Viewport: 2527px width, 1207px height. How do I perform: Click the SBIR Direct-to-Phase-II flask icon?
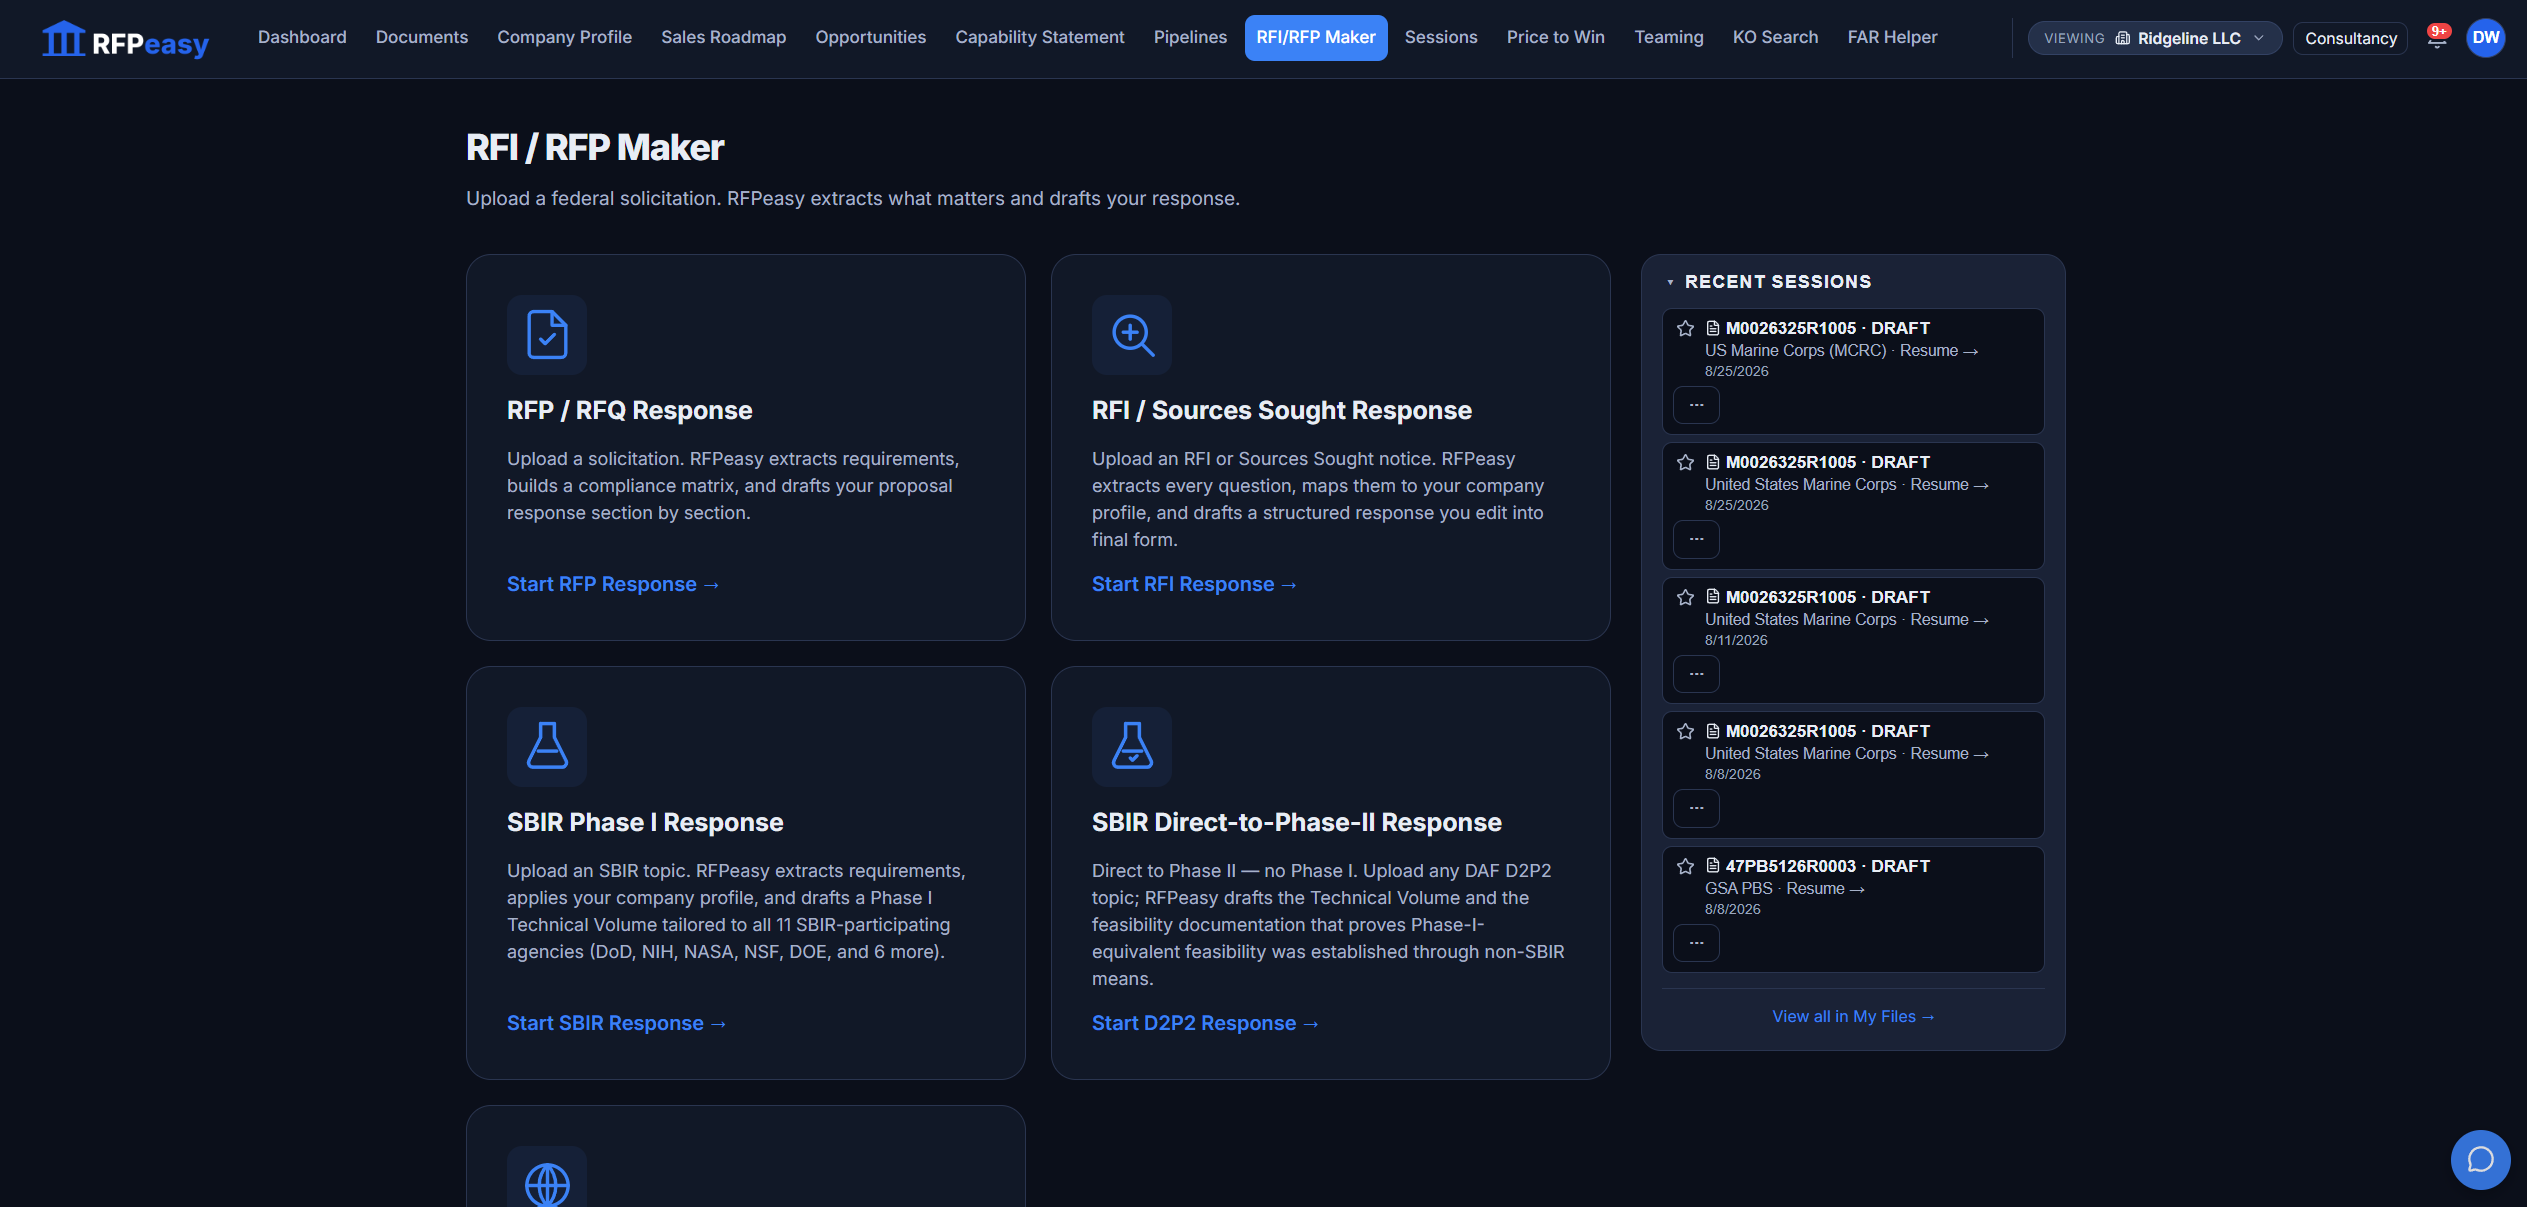tap(1132, 746)
